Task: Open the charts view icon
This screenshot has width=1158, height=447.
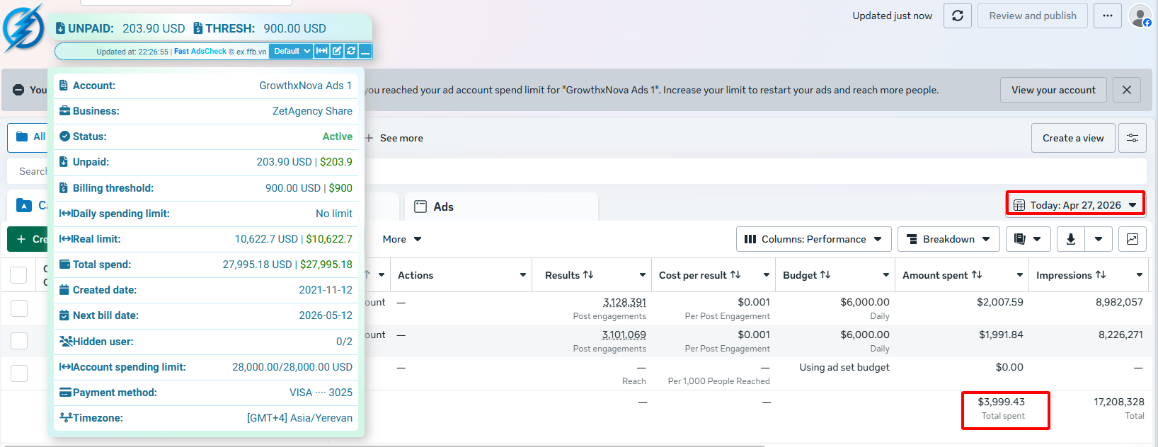Action: (x=1132, y=239)
